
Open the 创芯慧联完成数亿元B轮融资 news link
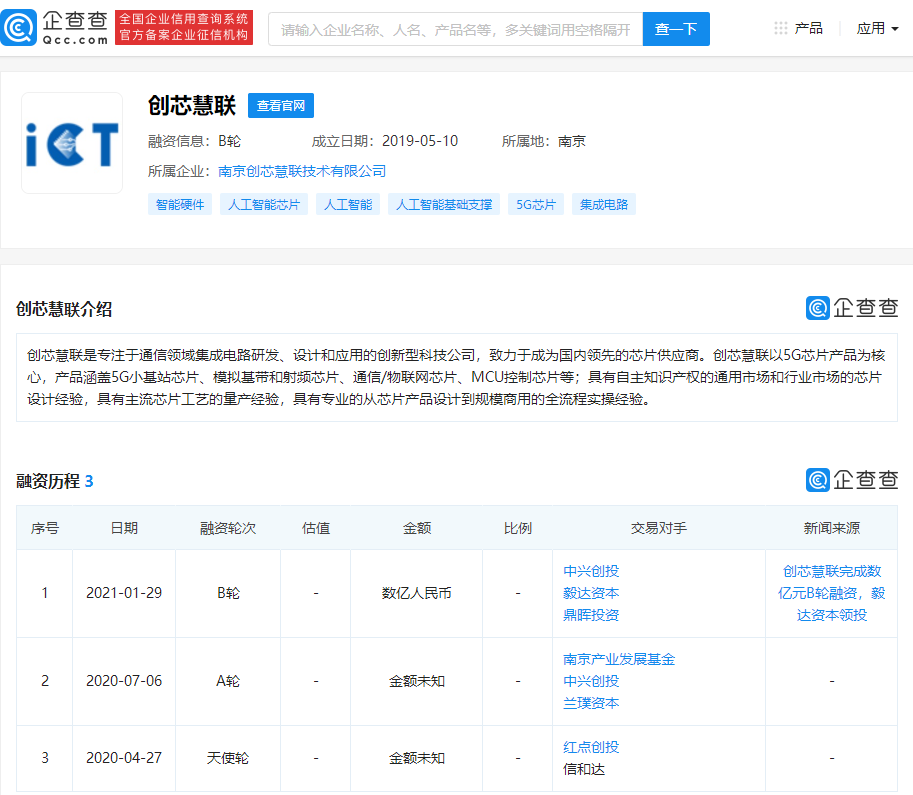point(831,593)
